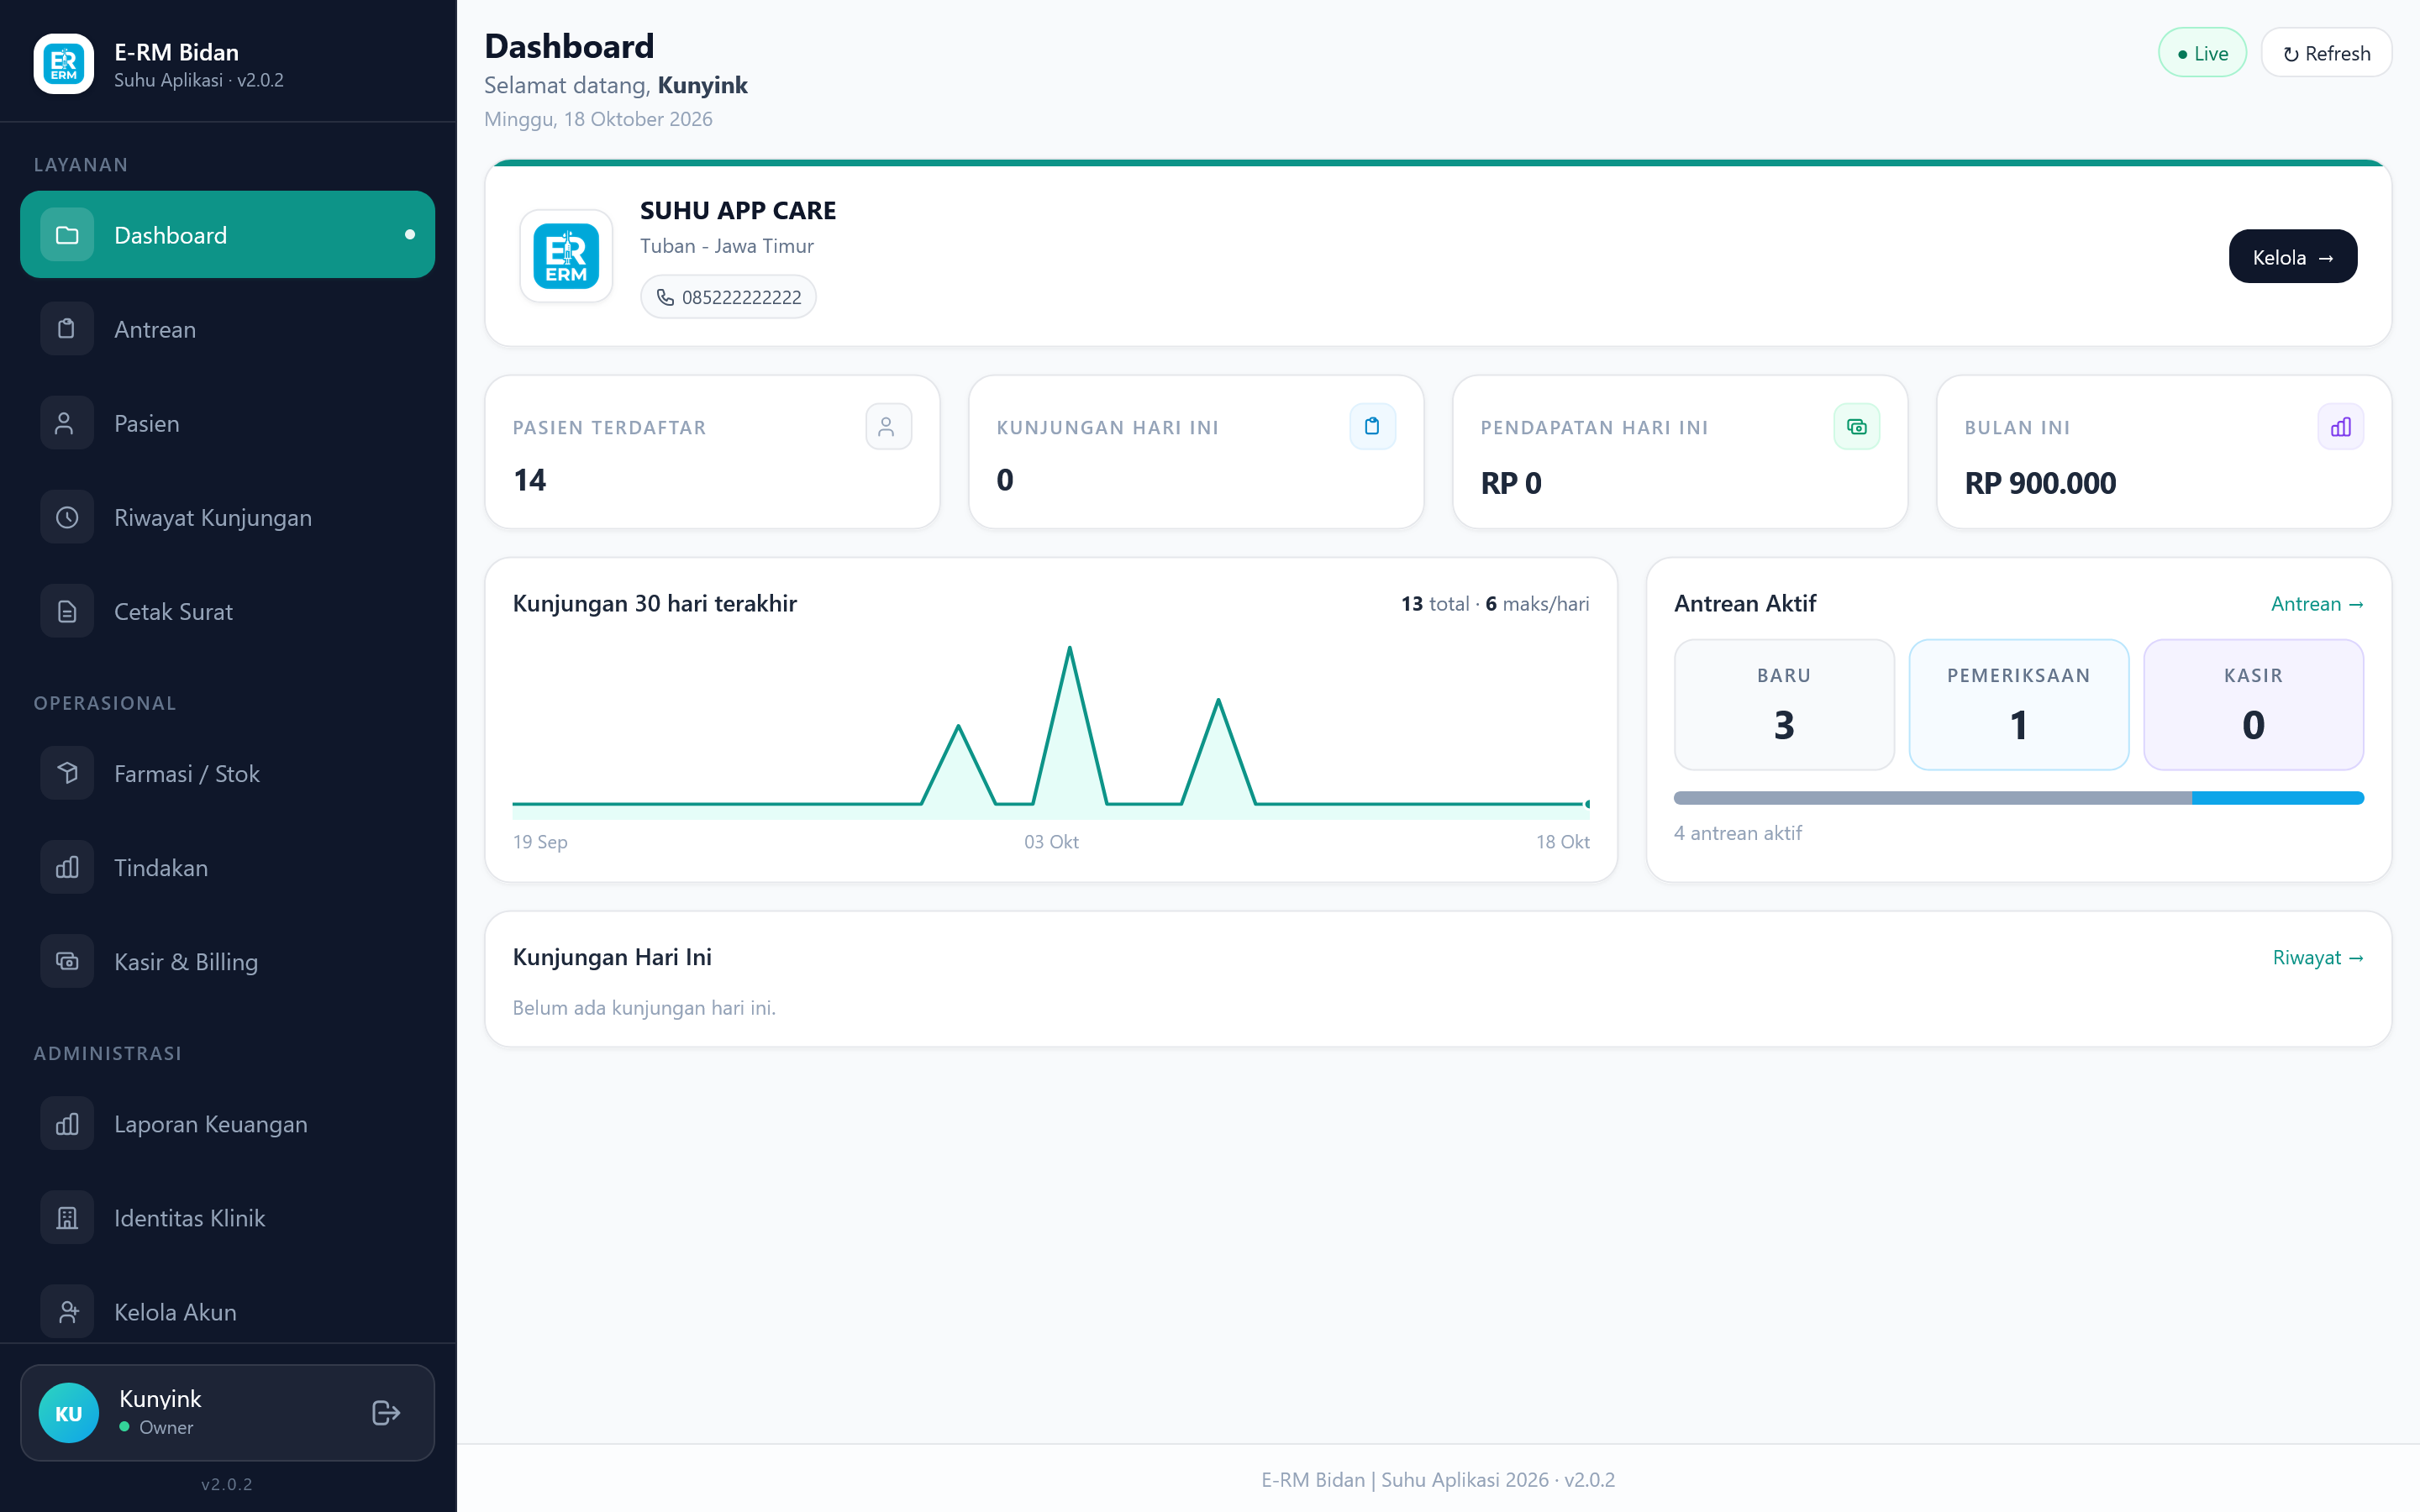Screen dimensions: 2420x1512
Task: Click the Identitas Klinik building icon
Action: (67, 1217)
